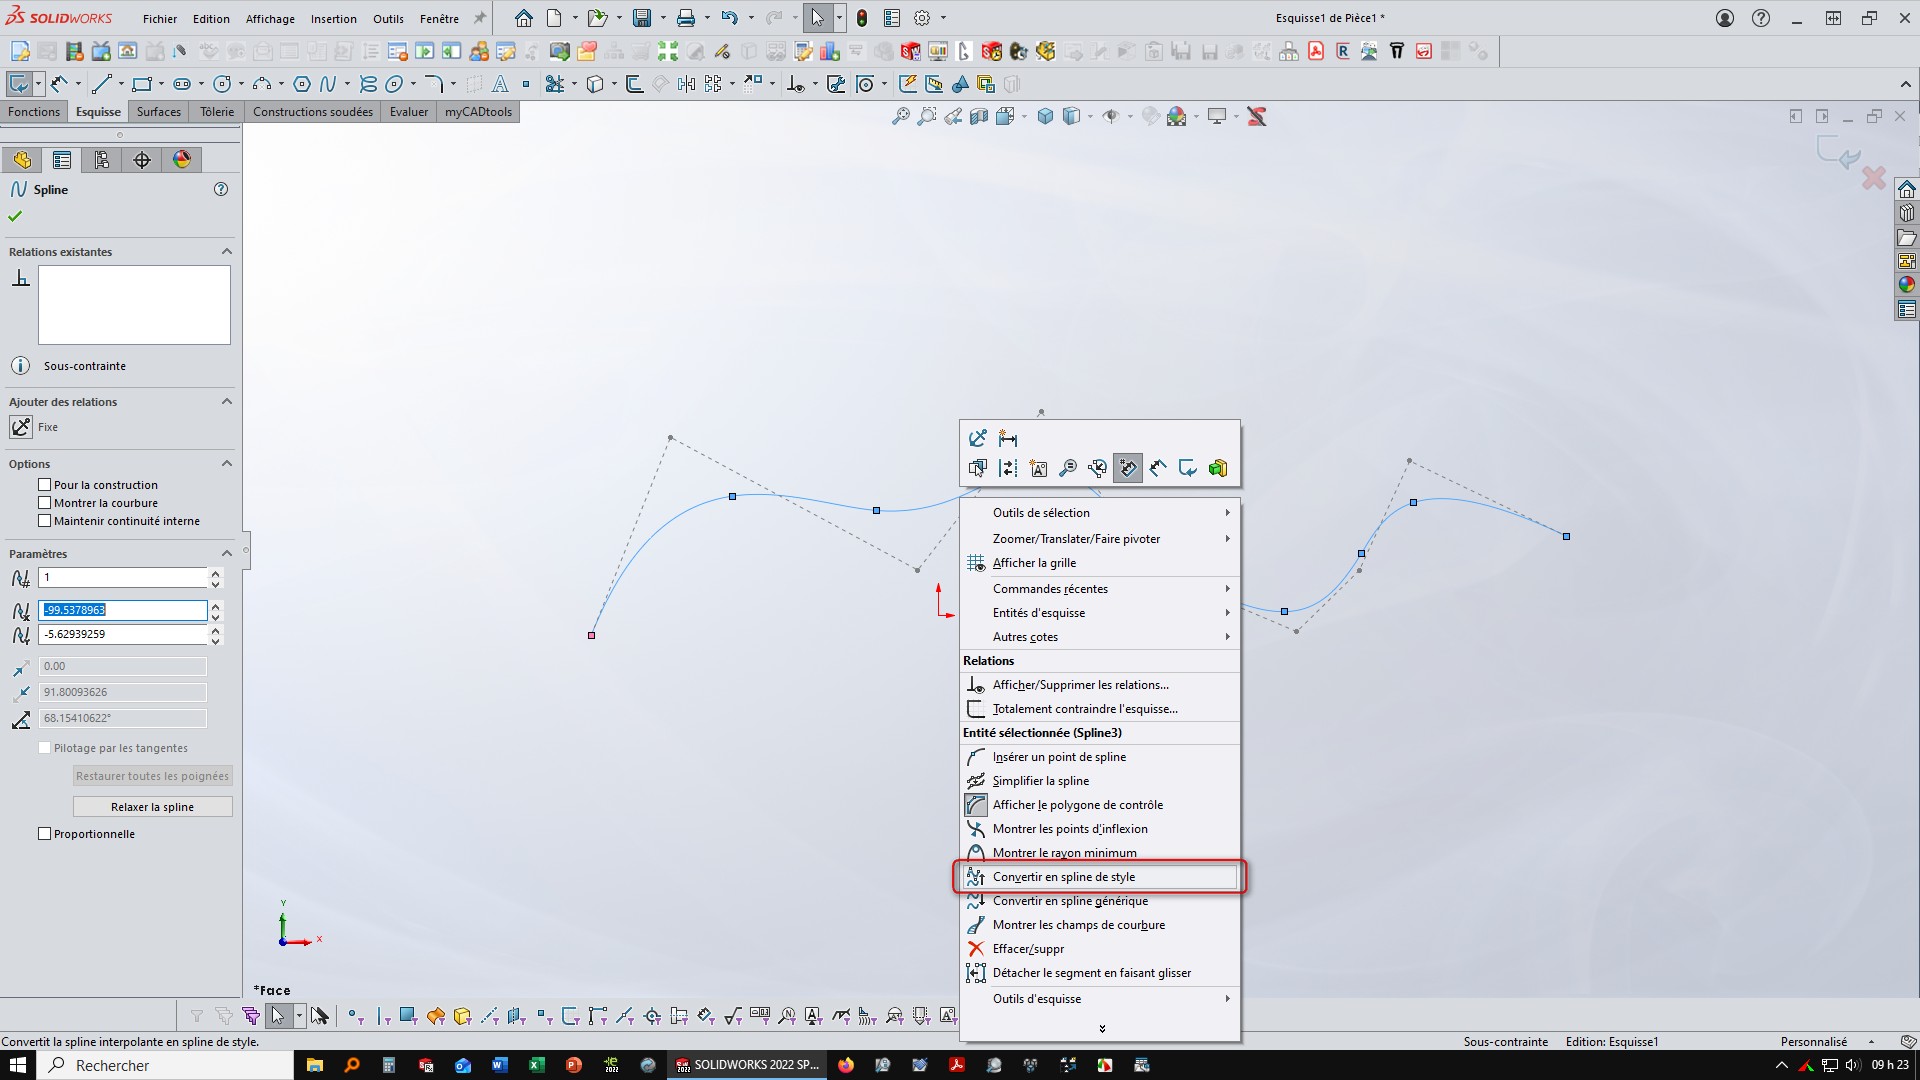Toggle the Proportionnelle checkbox
1920x1080 pixels.
pyautogui.click(x=45, y=834)
